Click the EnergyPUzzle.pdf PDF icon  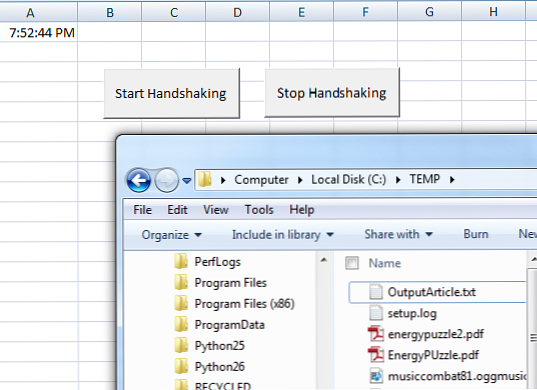[376, 355]
